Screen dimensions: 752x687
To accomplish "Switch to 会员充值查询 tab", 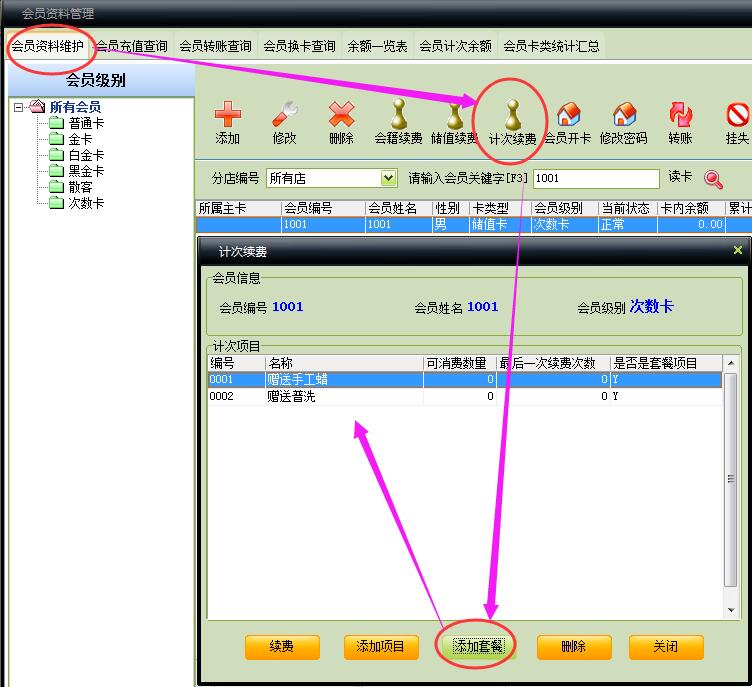I will pos(131,46).
